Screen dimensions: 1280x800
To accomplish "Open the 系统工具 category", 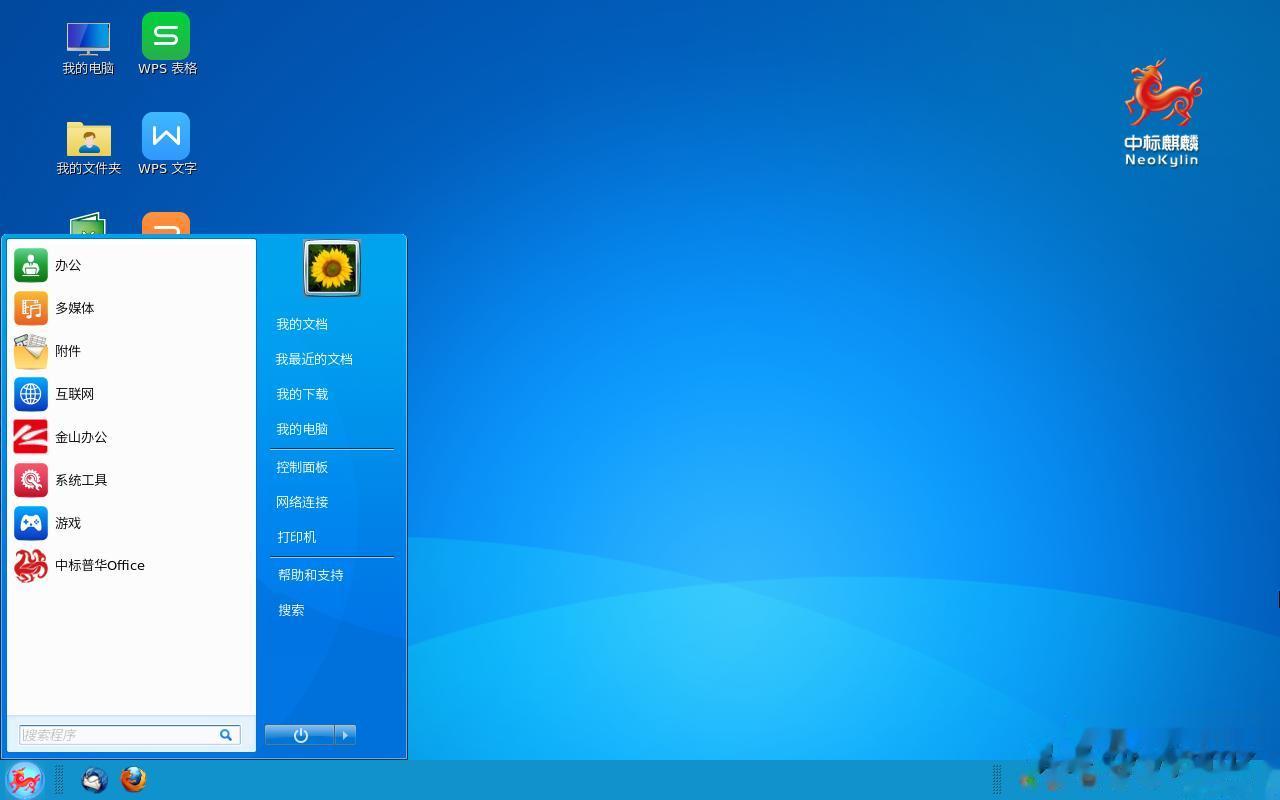I will tap(131, 480).
